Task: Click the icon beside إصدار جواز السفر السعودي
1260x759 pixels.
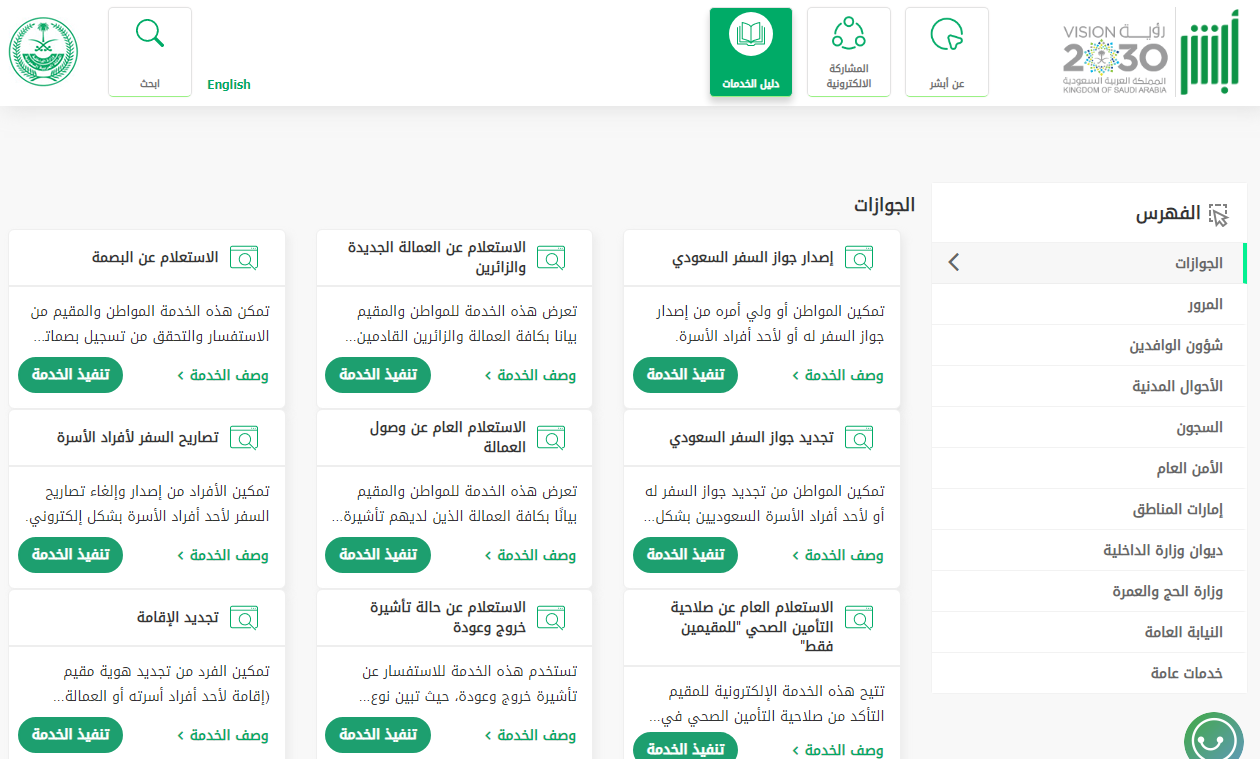Action: pos(858,258)
